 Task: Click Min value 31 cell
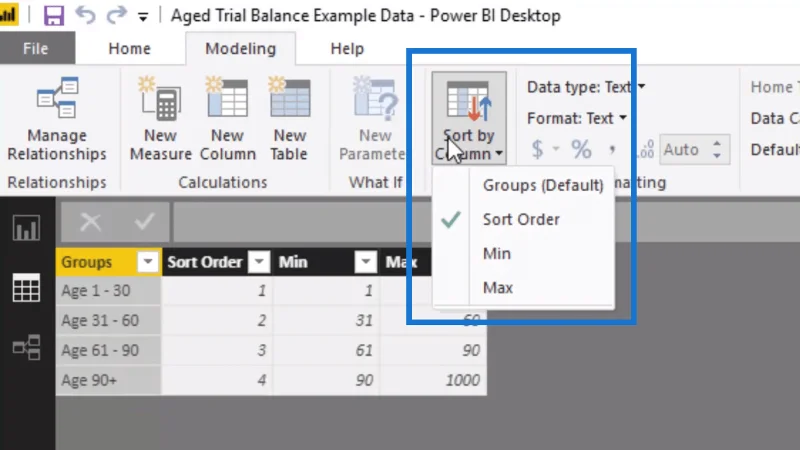[327, 320]
